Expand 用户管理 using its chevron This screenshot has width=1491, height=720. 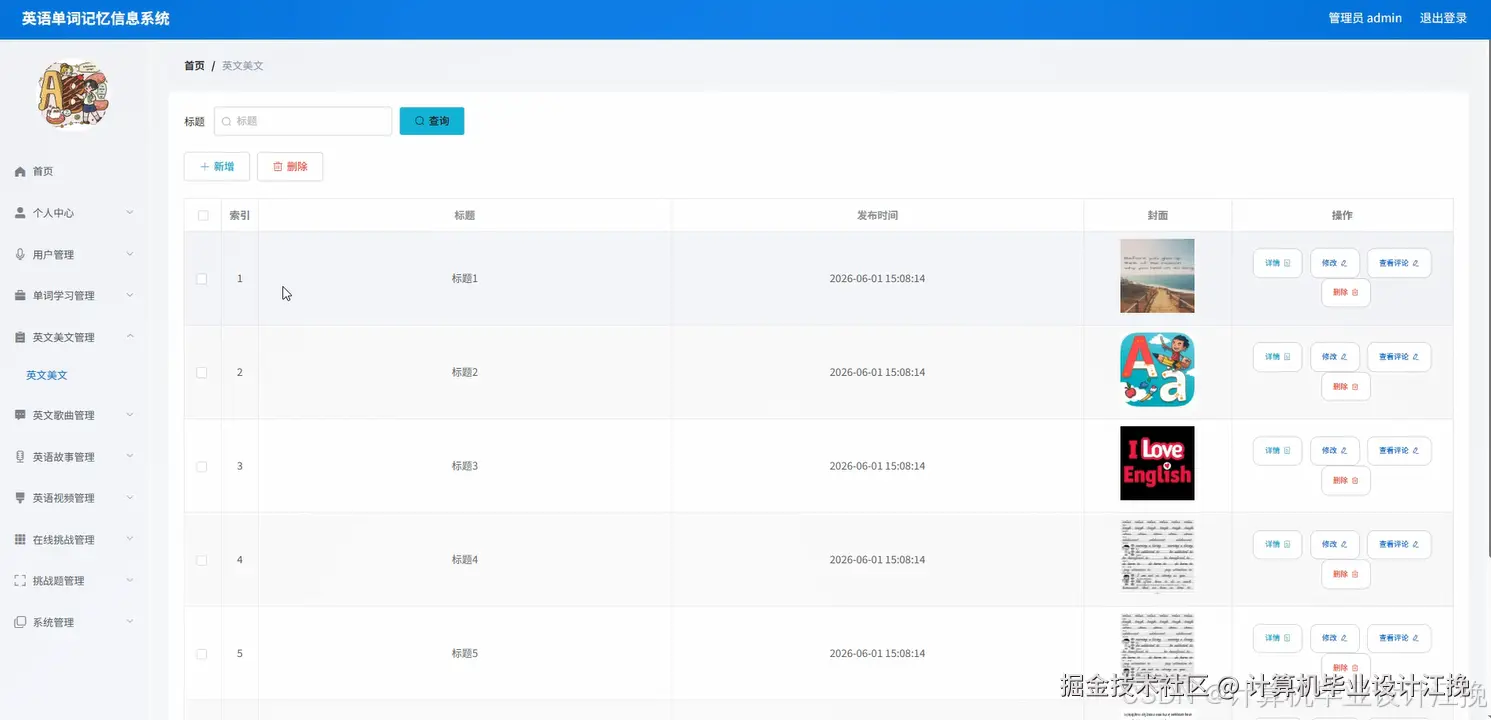[130, 254]
